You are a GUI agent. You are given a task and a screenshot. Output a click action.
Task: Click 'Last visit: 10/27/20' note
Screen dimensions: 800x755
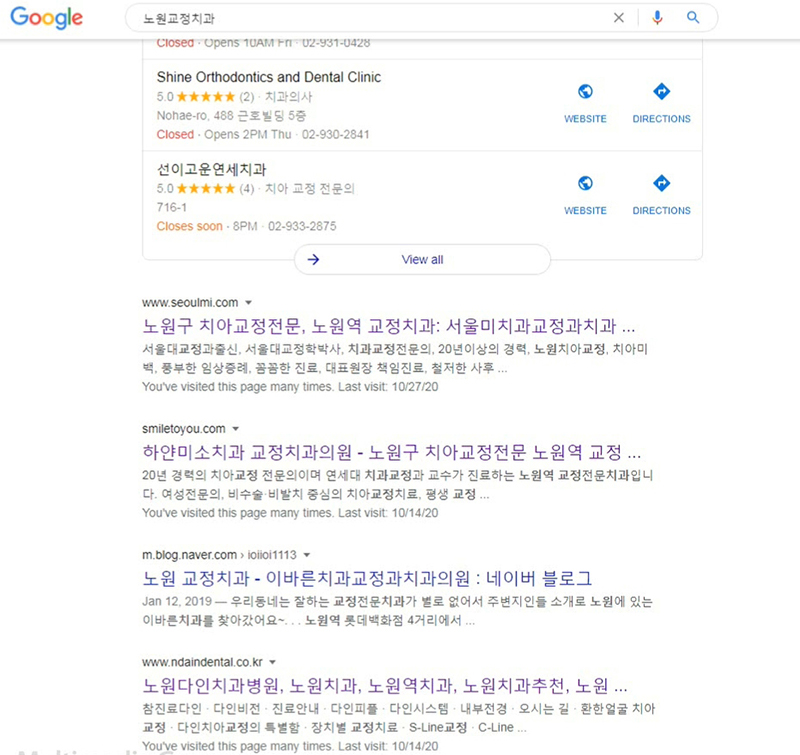click(x=388, y=387)
